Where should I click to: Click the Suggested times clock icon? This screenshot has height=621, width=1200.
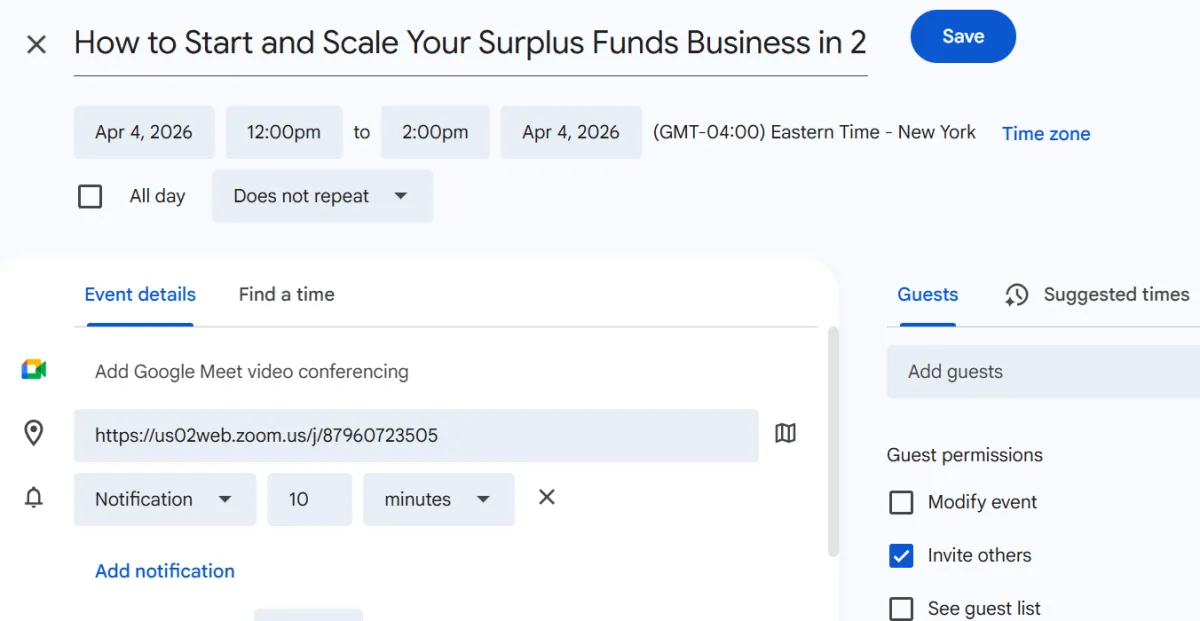[x=1017, y=295]
